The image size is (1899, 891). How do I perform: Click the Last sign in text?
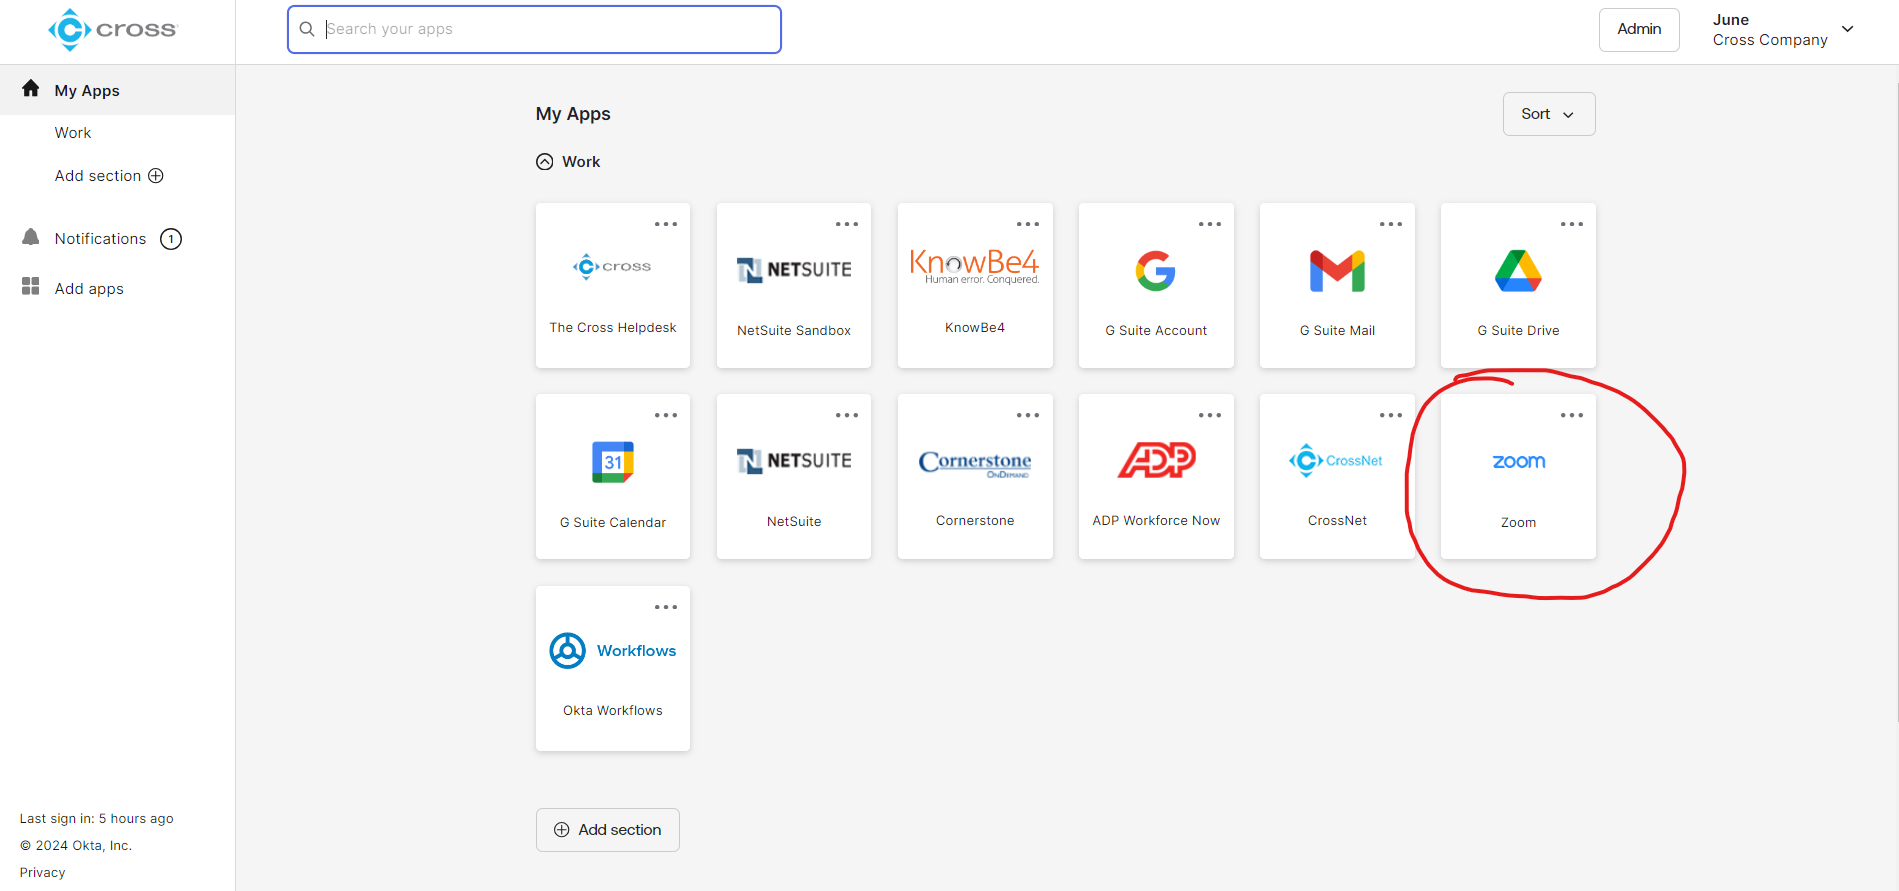tap(97, 818)
